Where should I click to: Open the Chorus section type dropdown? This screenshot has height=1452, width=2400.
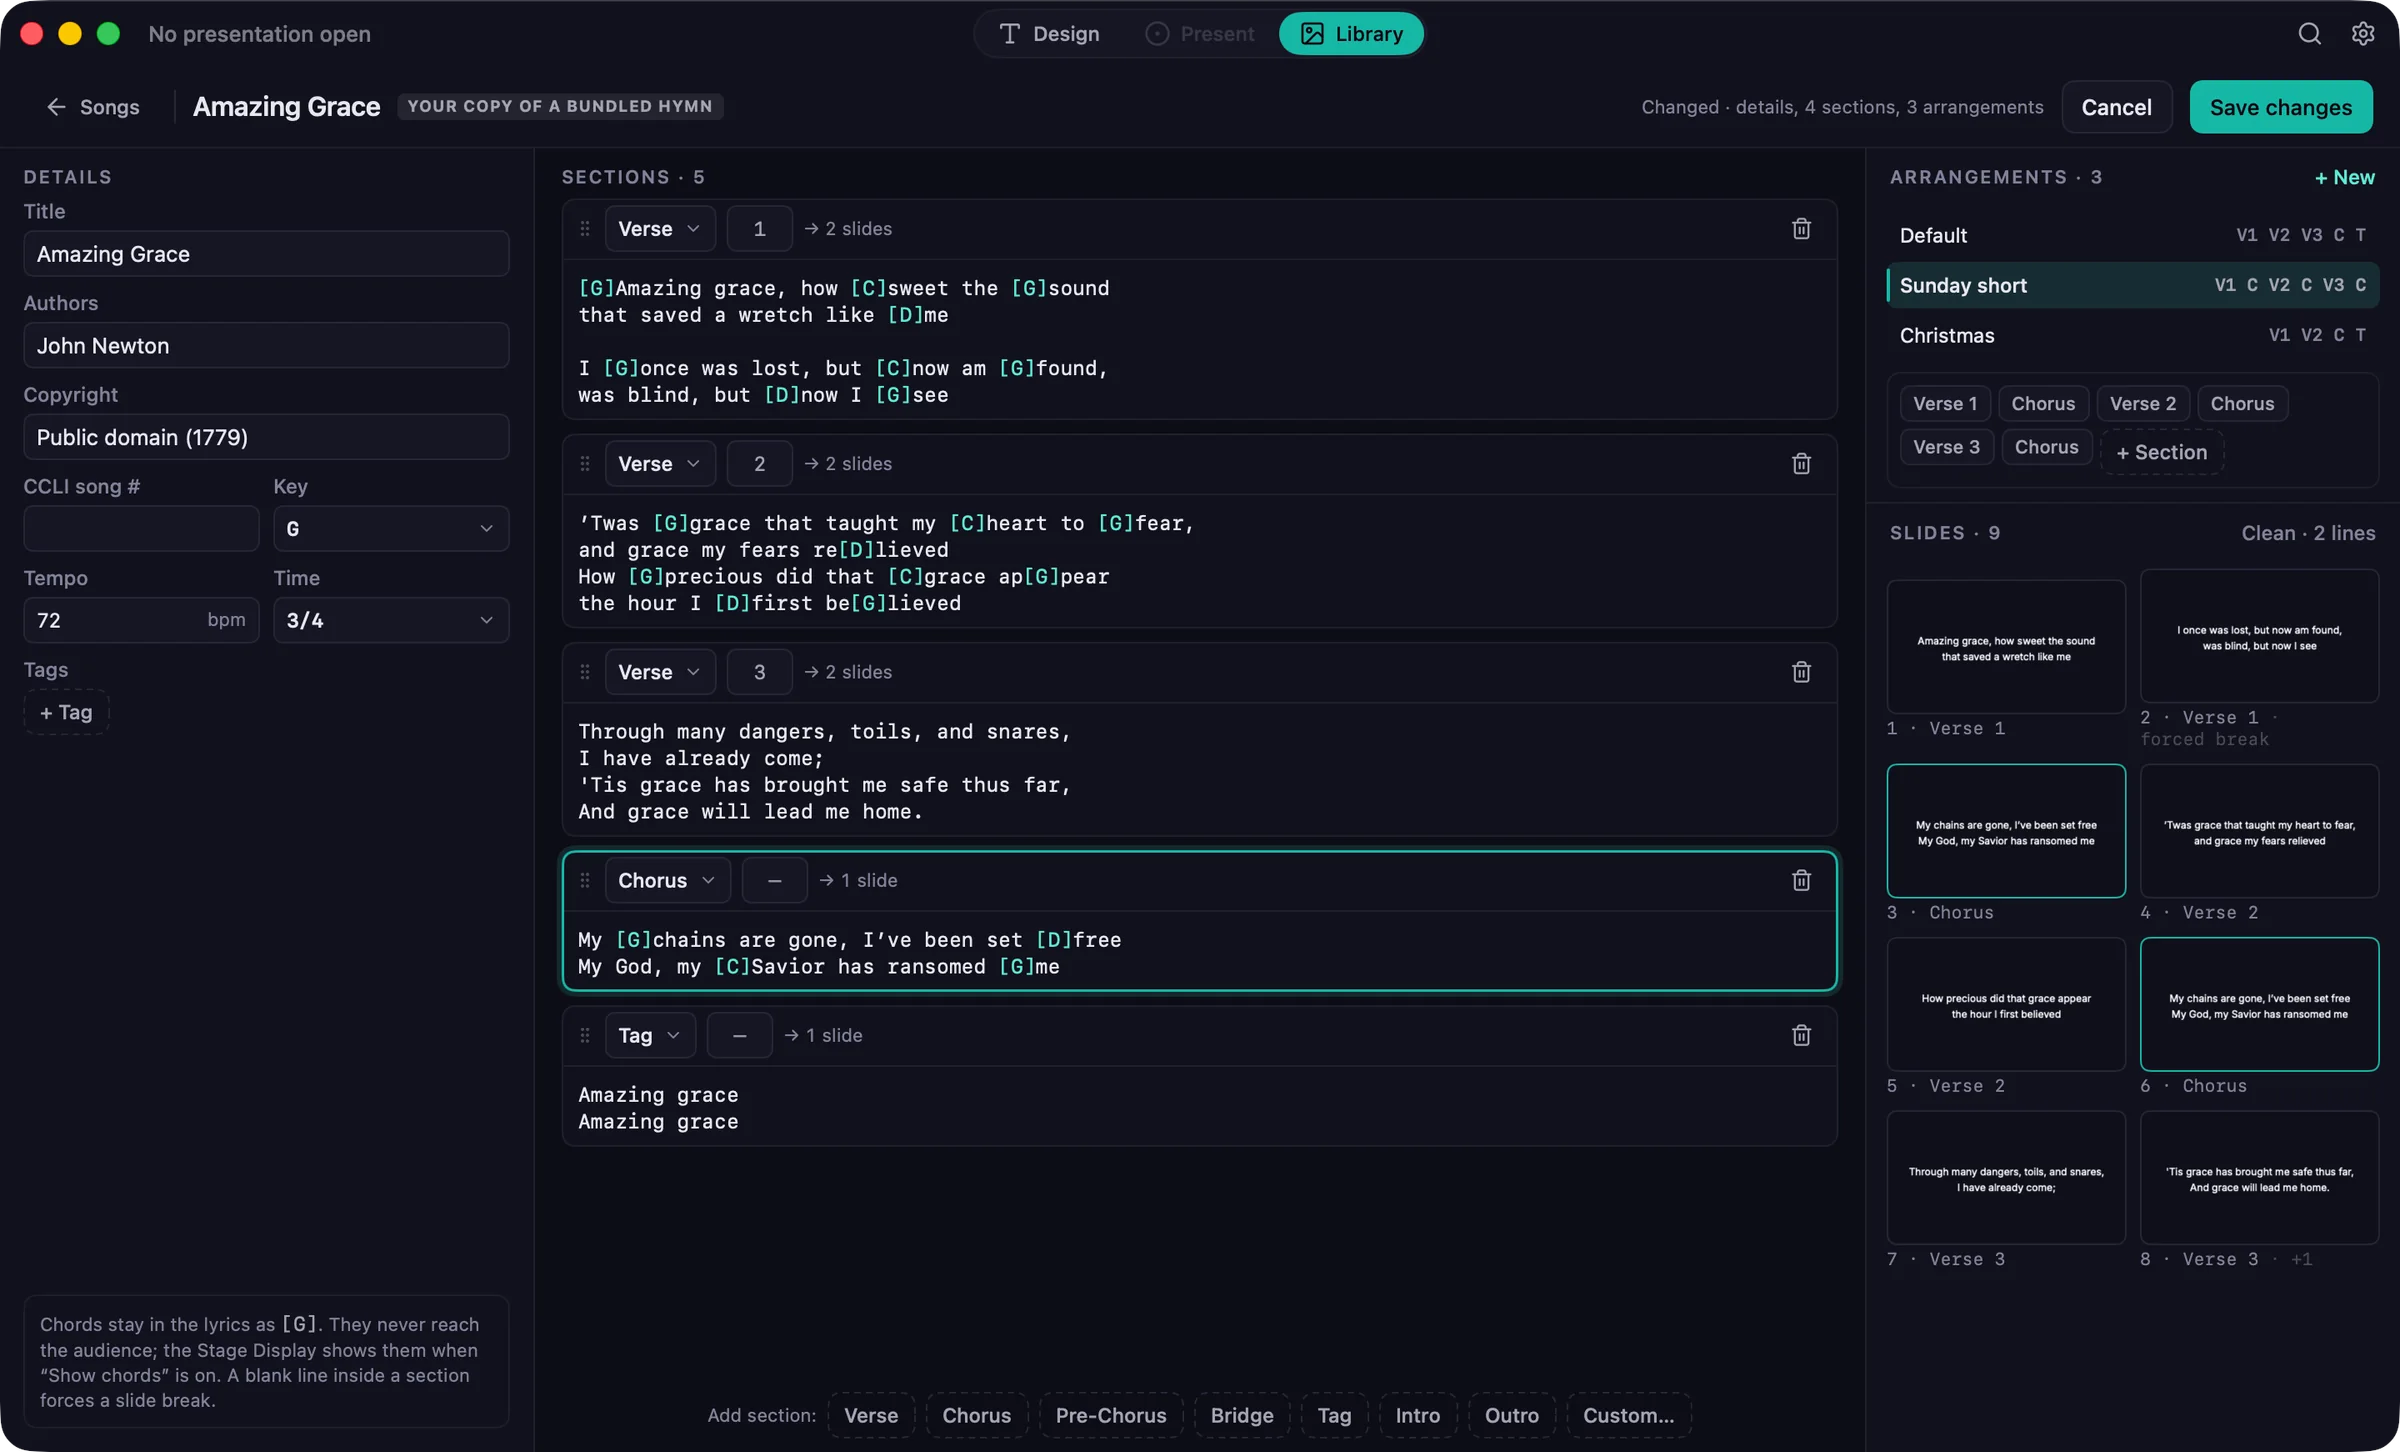(x=667, y=880)
